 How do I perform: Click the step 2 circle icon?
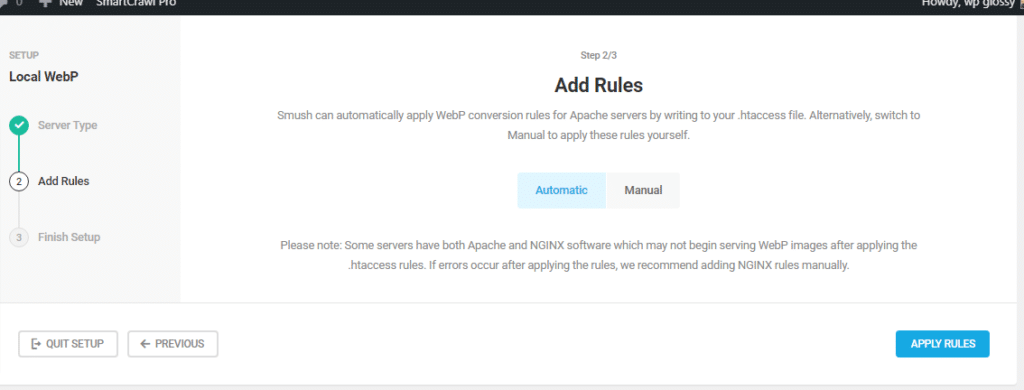coord(19,182)
